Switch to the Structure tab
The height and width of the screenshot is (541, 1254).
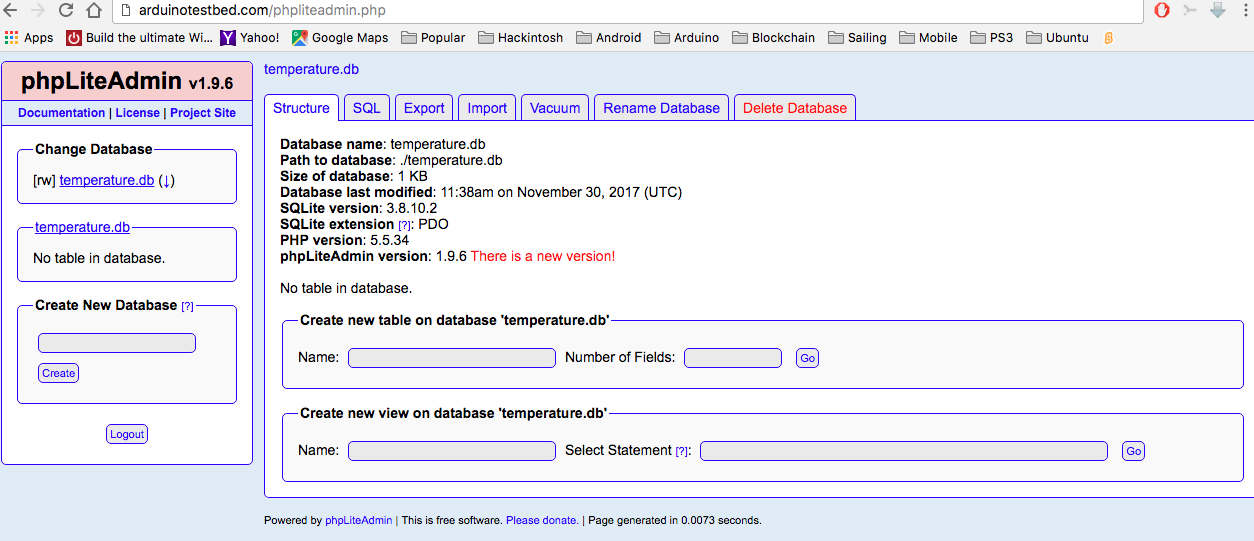(x=301, y=108)
